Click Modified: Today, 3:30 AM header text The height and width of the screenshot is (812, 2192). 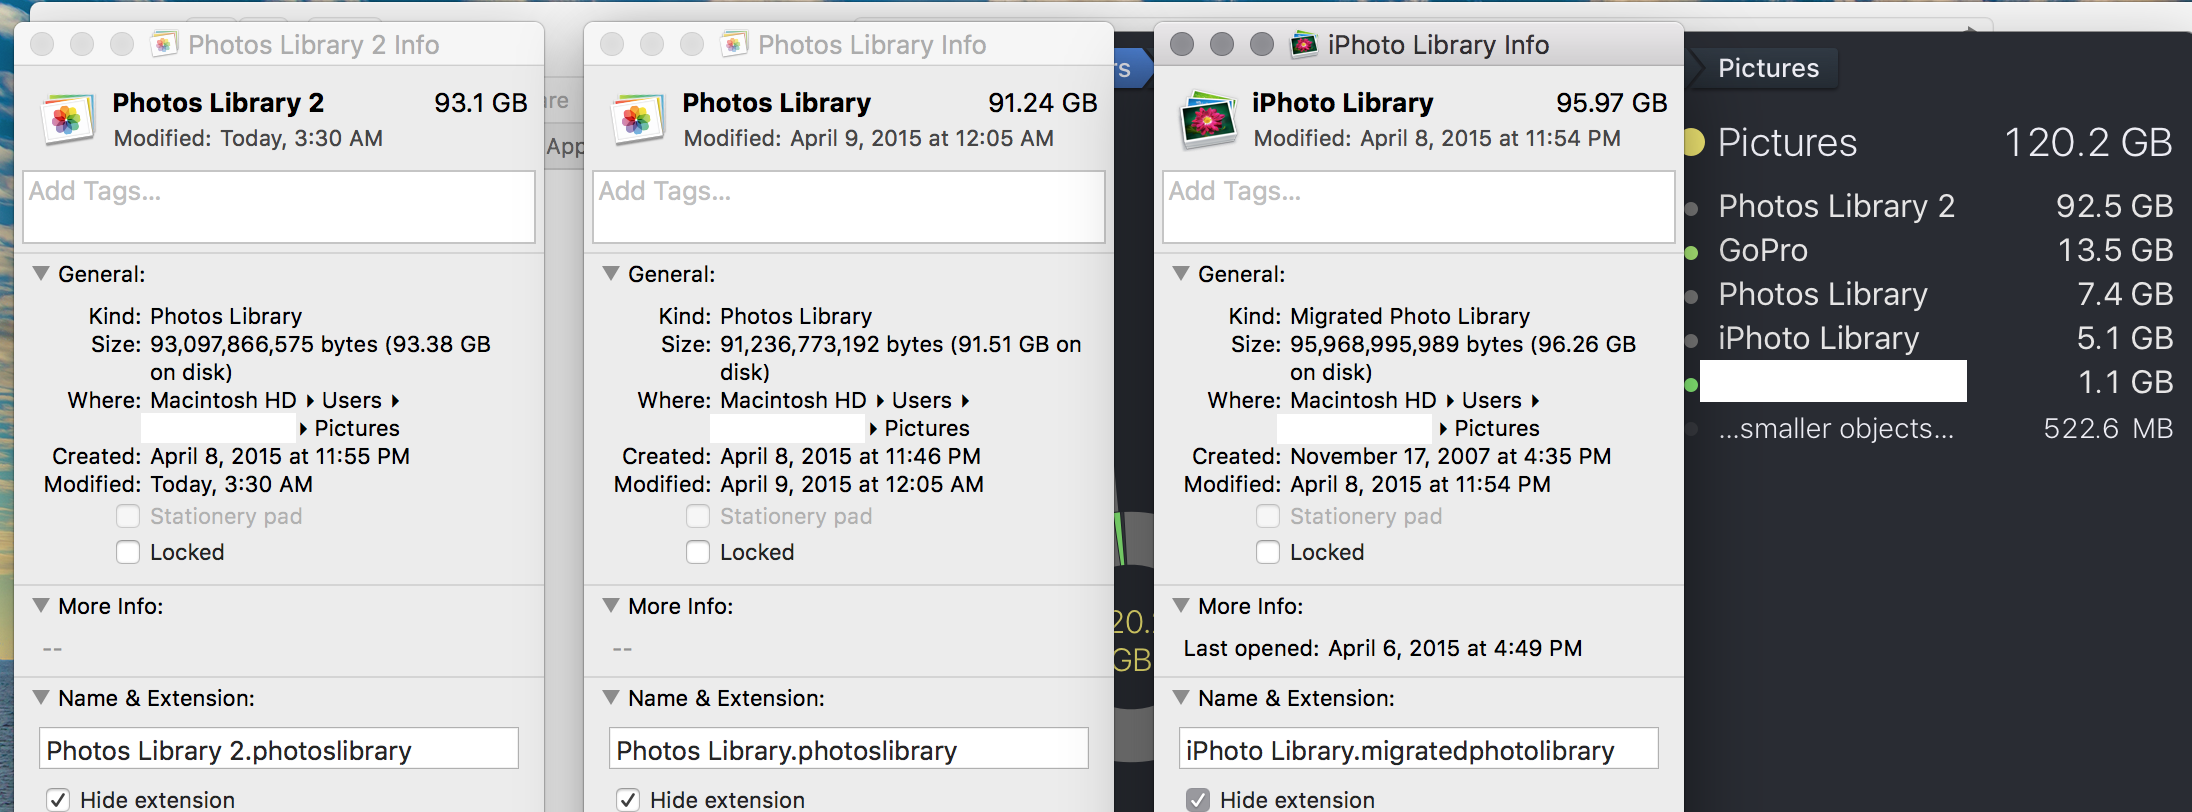pos(248,138)
